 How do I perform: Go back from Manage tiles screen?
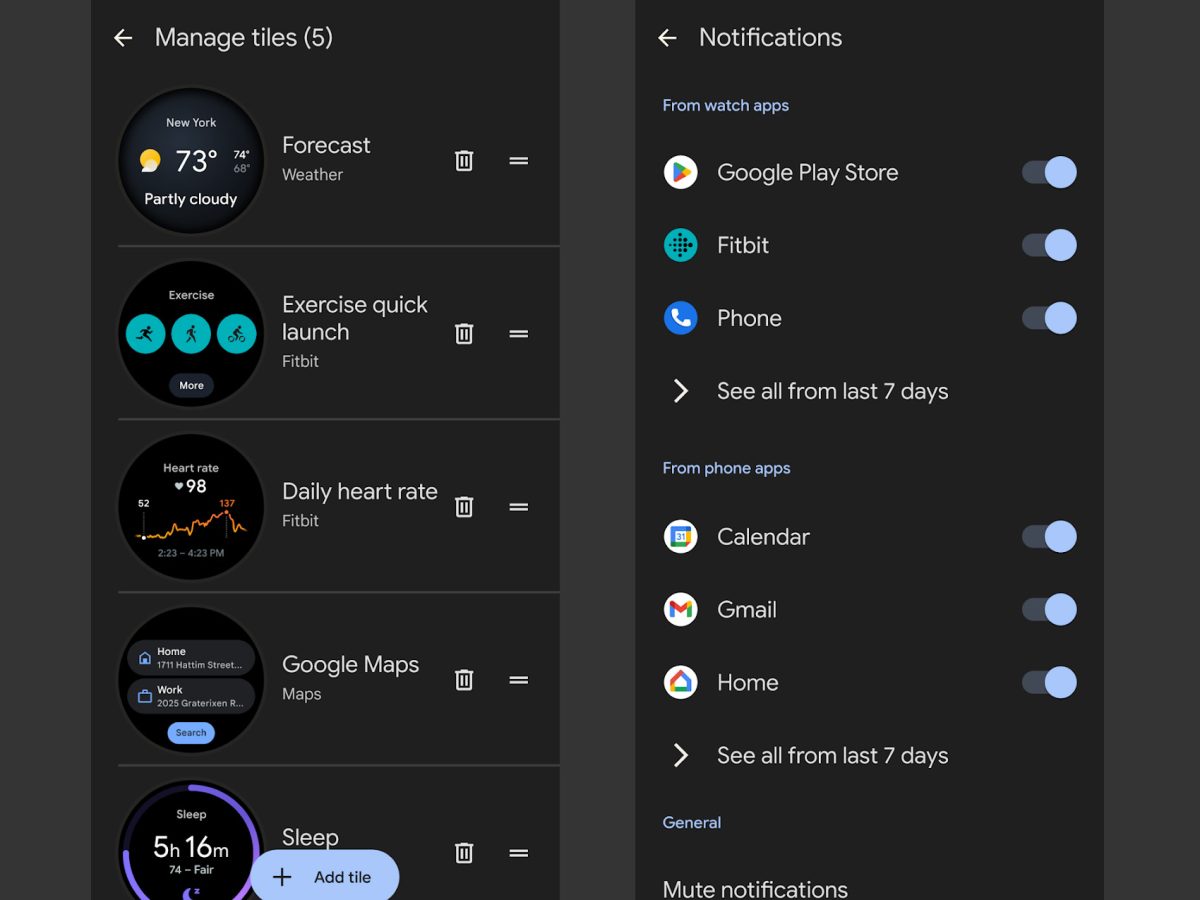(123, 38)
